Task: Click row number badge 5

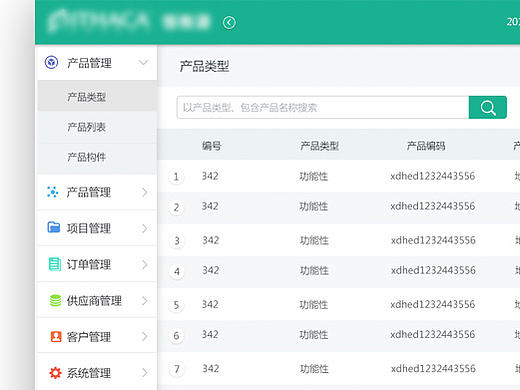Action: point(176,305)
